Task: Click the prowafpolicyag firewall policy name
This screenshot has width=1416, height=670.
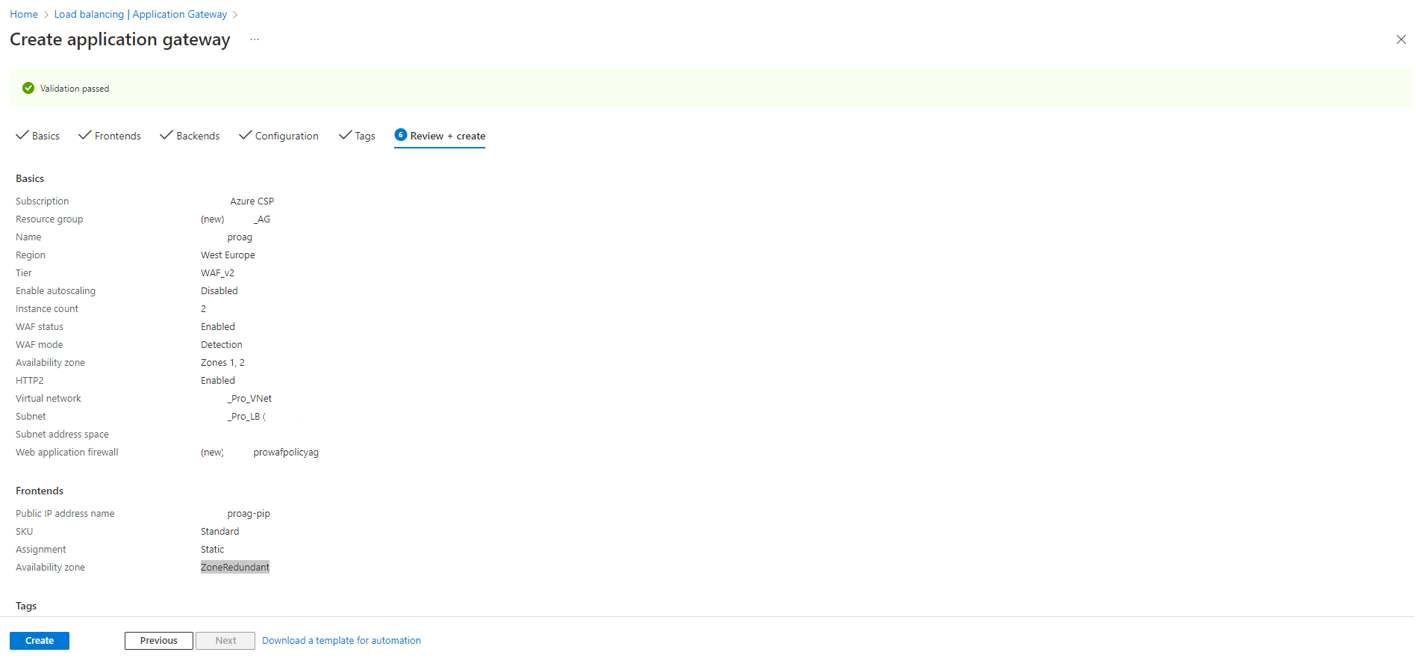Action: (x=286, y=452)
